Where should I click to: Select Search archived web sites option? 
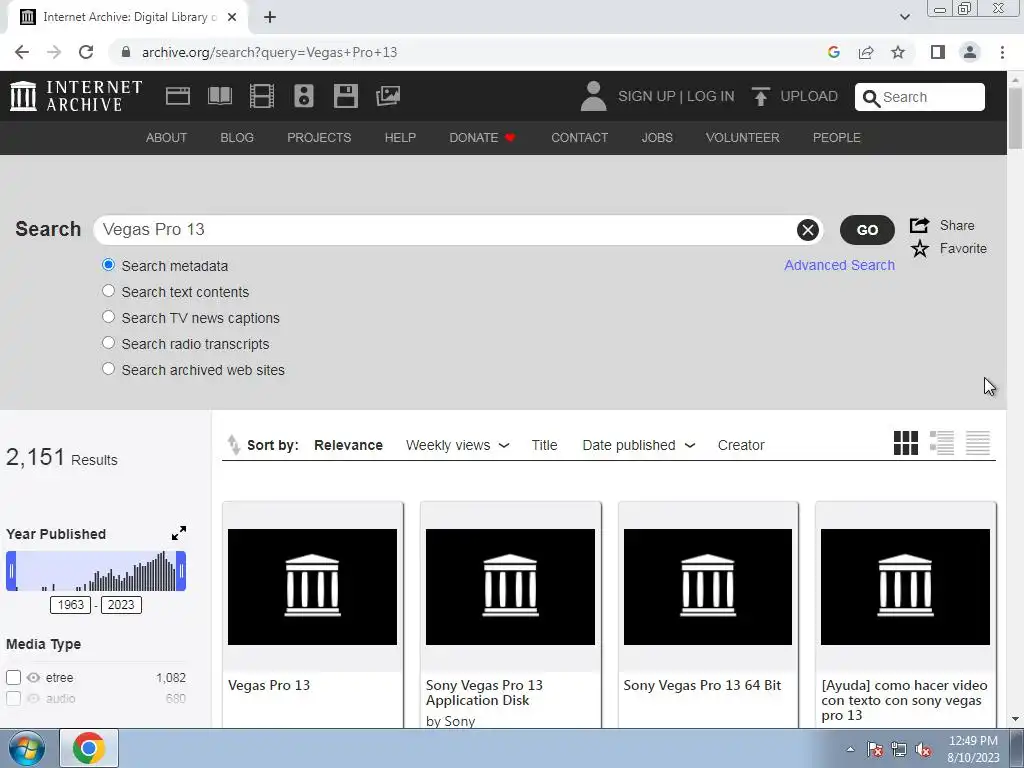pyautogui.click(x=108, y=369)
